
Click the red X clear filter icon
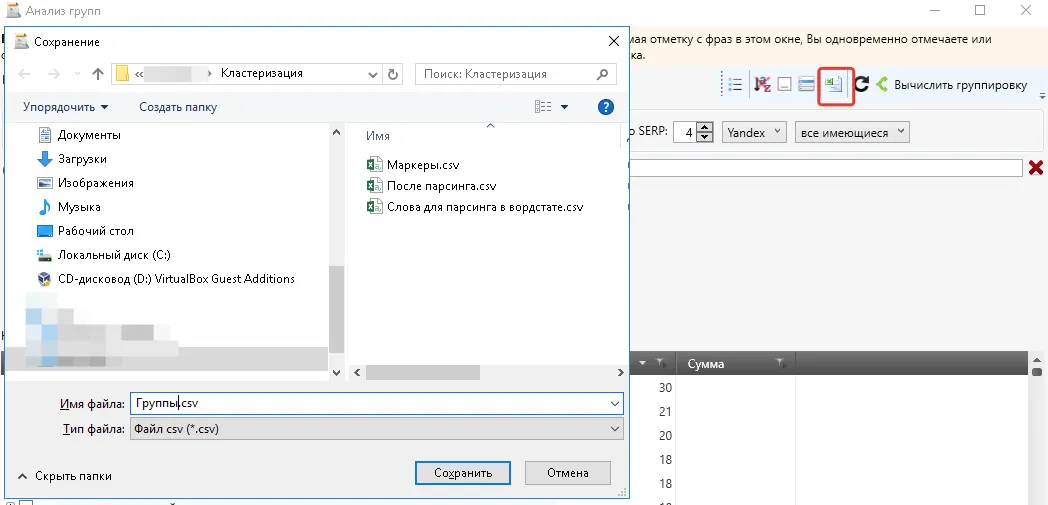click(x=1036, y=168)
